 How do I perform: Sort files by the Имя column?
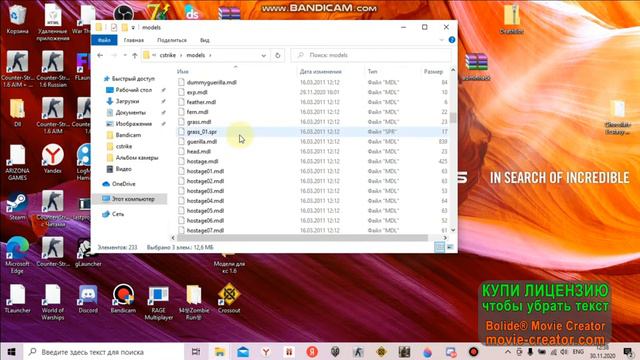pyautogui.click(x=183, y=71)
